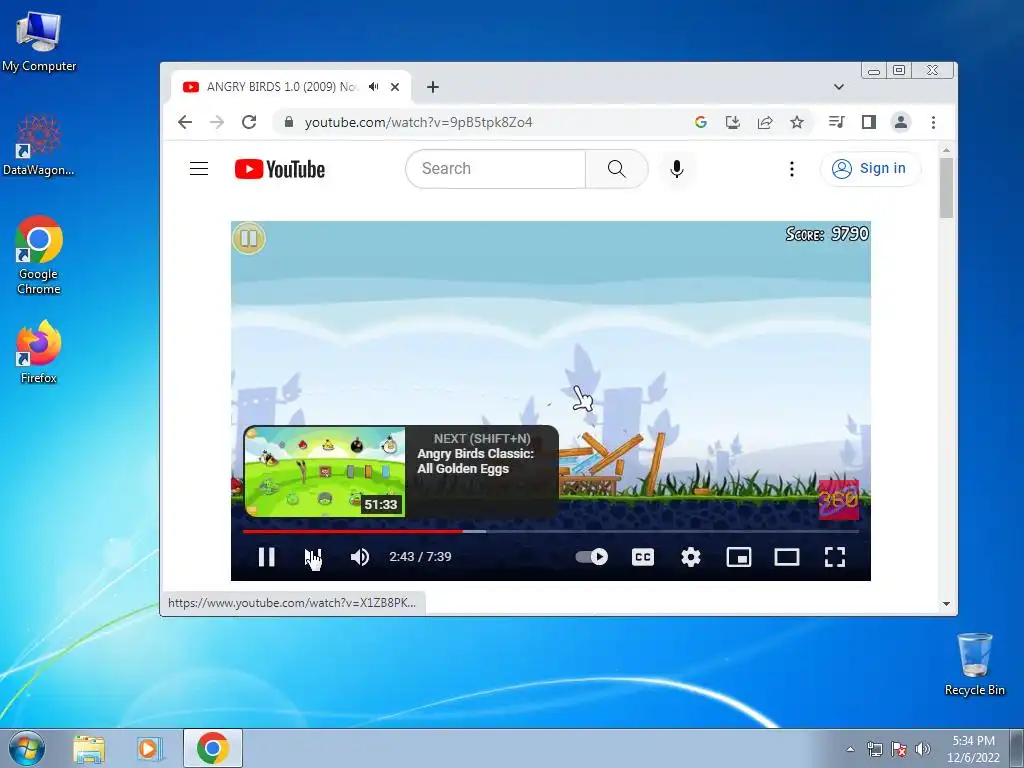Enter full screen mode
Screen dimensions: 1024x768
[835, 556]
